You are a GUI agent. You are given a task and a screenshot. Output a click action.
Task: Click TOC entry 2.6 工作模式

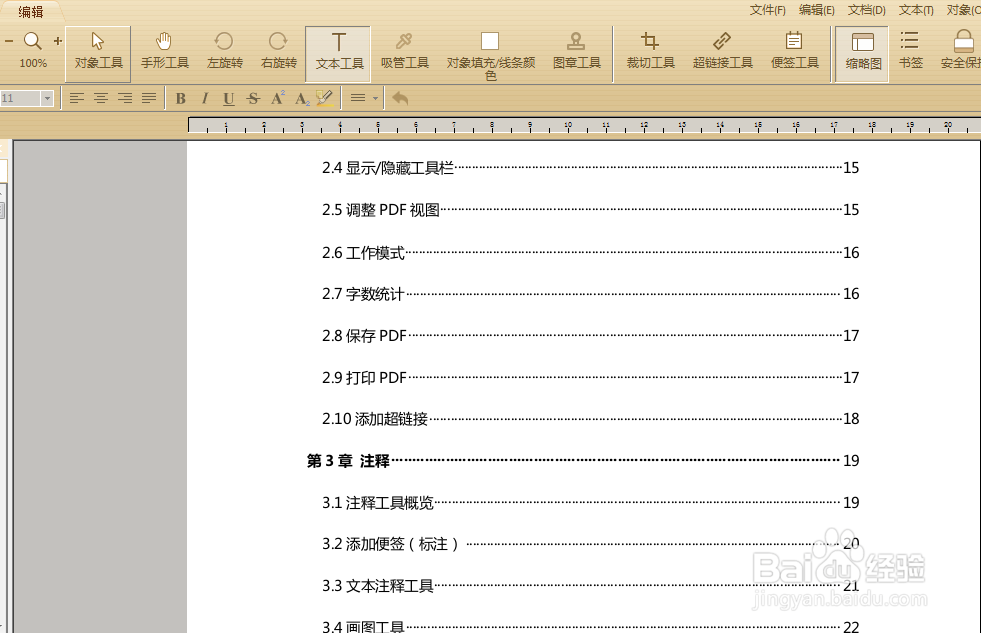click(363, 253)
